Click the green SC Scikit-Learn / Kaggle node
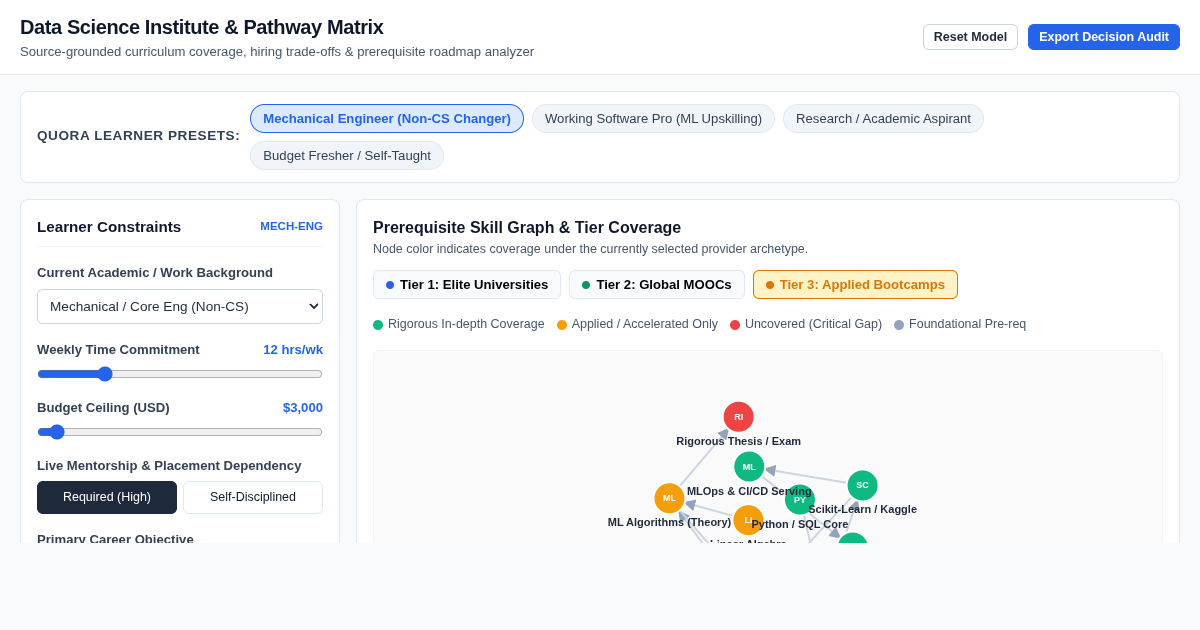The image size is (1200, 630). point(862,485)
